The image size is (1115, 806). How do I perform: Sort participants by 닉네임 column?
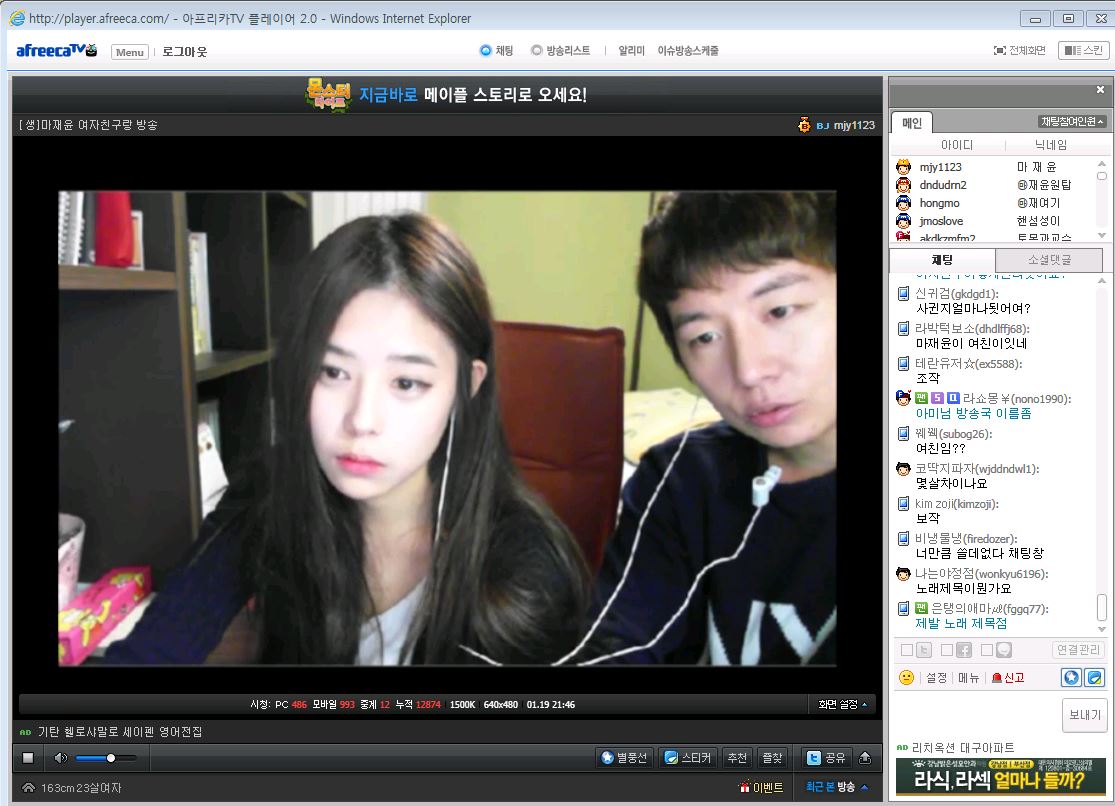pyautogui.click(x=1050, y=145)
